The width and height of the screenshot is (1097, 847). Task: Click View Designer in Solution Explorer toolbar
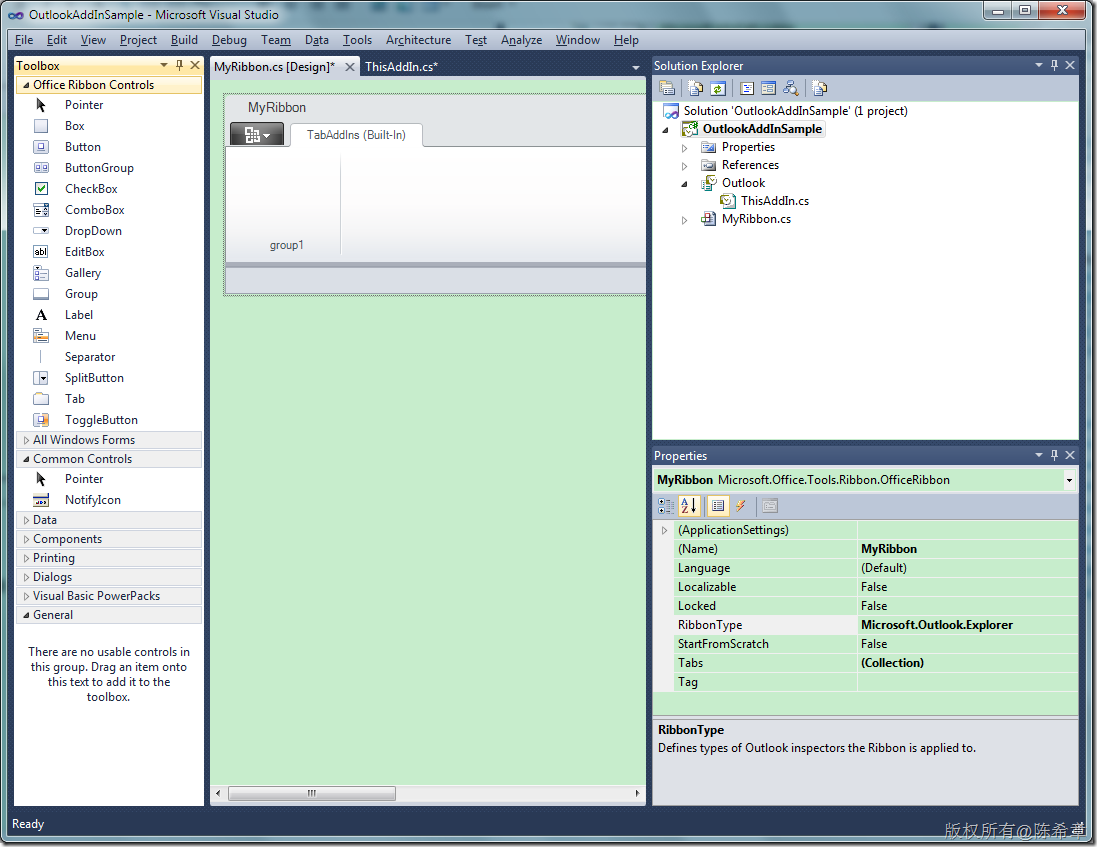[768, 88]
